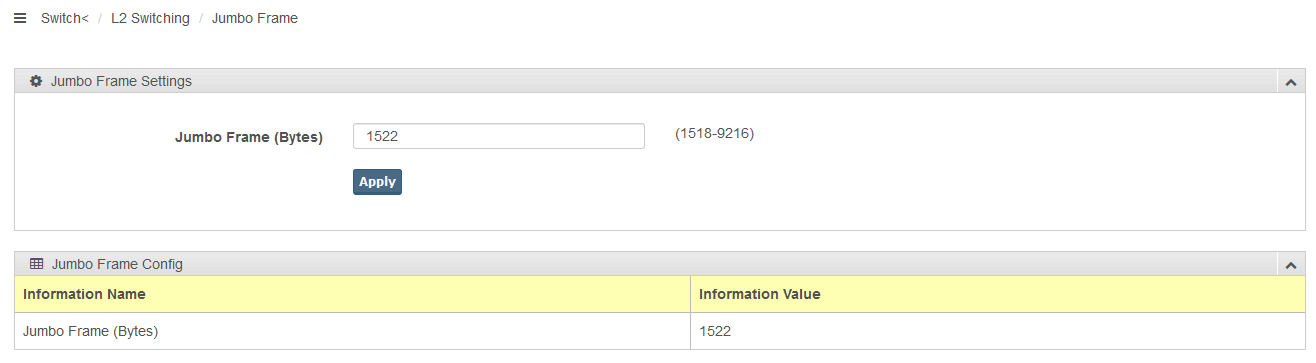Click the Jumbo Frame Settings panel title
Viewport: 1316px width, 363px height.
[121, 81]
